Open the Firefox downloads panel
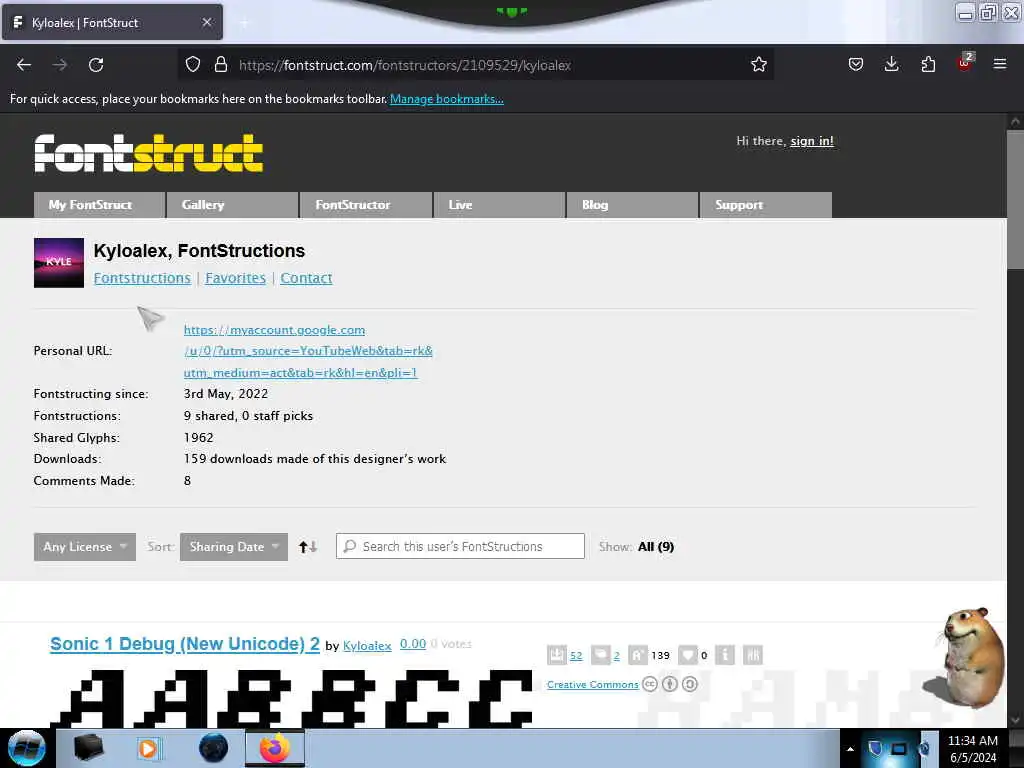The height and width of the screenshot is (768, 1024). (x=891, y=64)
